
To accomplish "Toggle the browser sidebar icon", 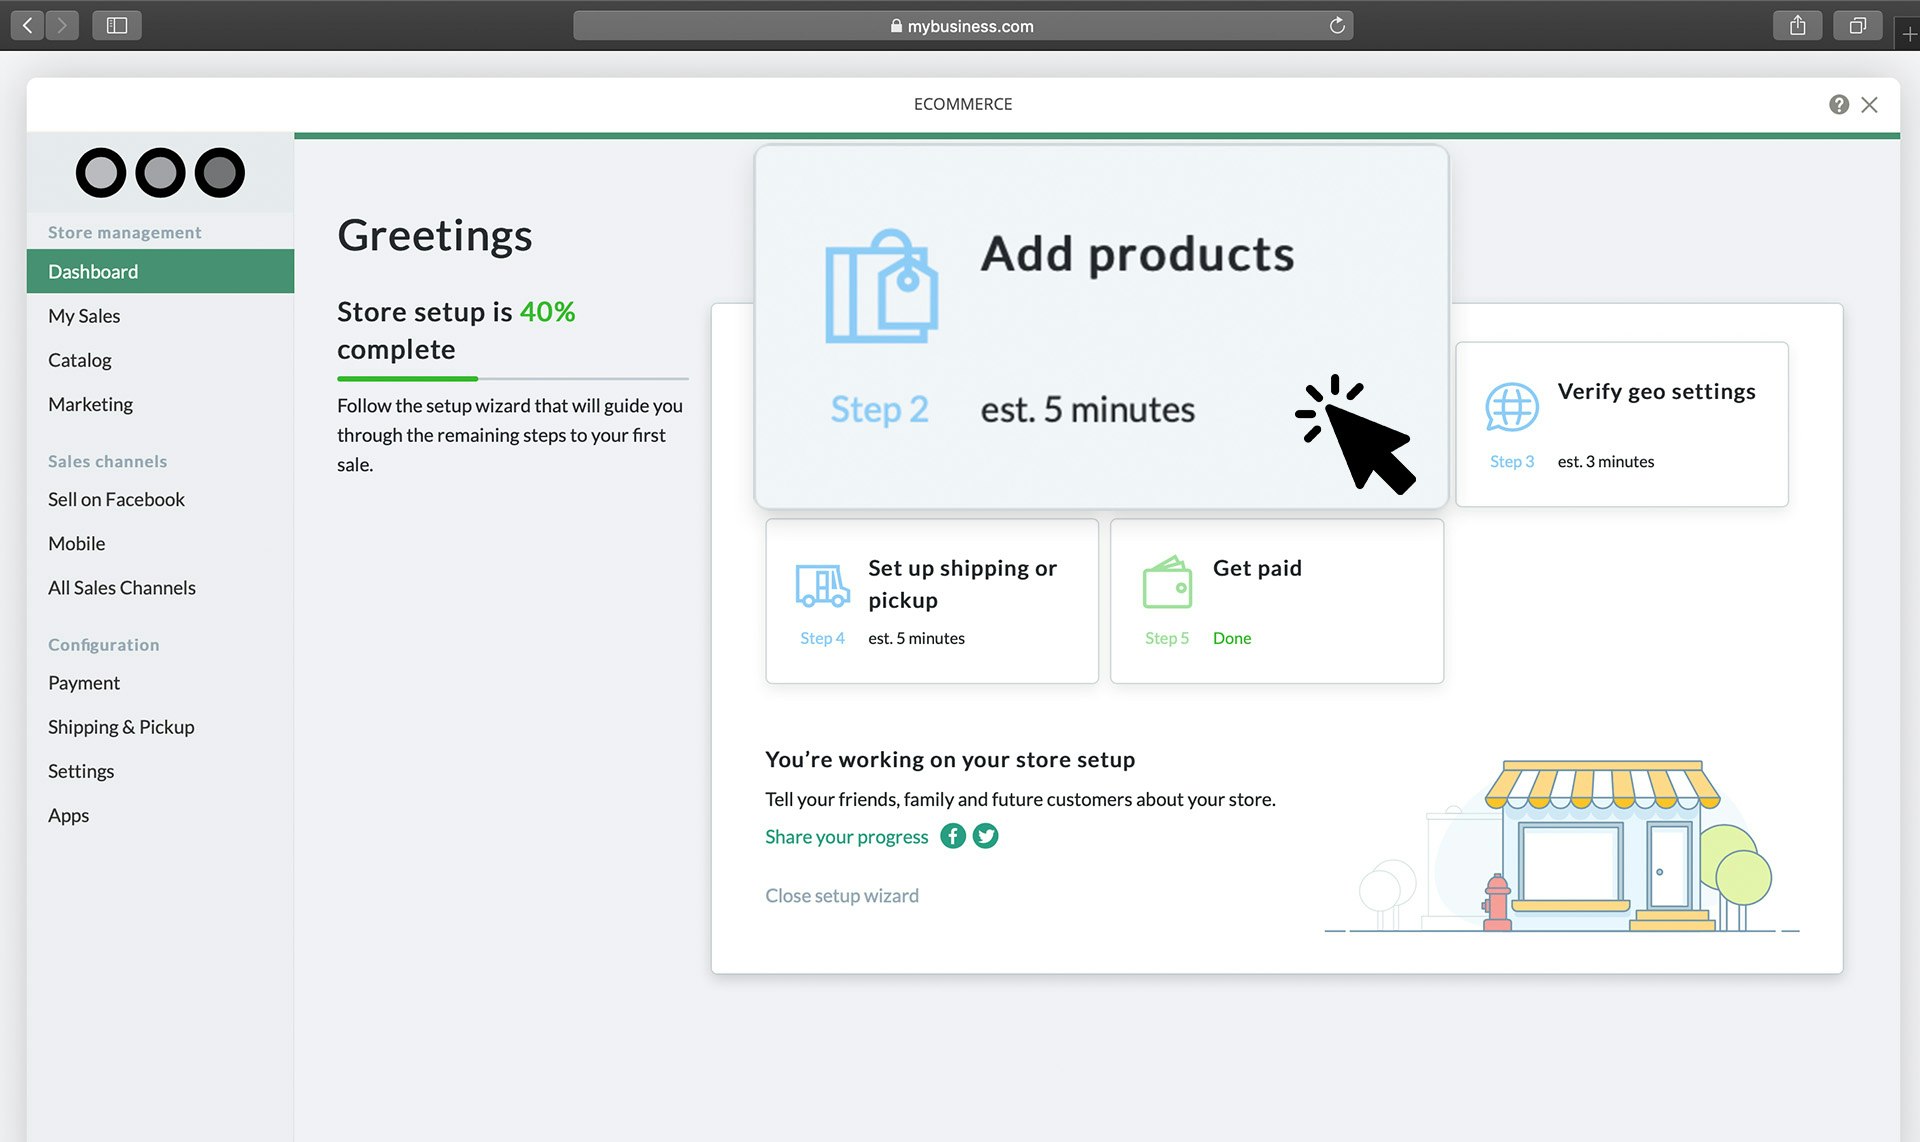I will click(117, 25).
